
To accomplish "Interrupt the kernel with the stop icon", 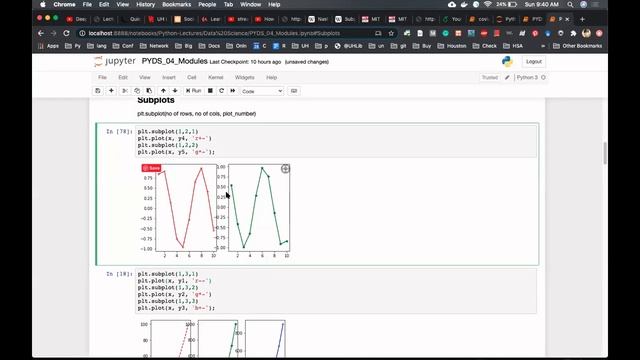I will point(210,91).
